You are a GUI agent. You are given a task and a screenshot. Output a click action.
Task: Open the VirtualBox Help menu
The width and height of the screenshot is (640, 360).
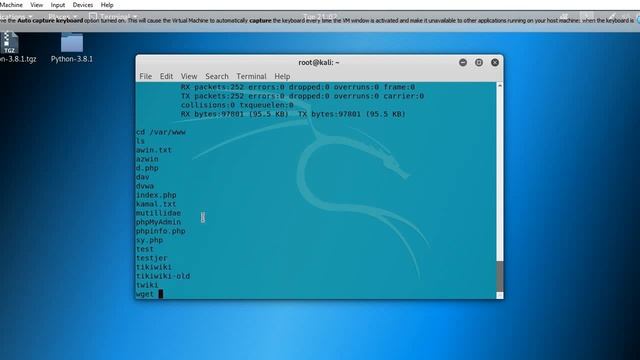click(x=107, y=5)
